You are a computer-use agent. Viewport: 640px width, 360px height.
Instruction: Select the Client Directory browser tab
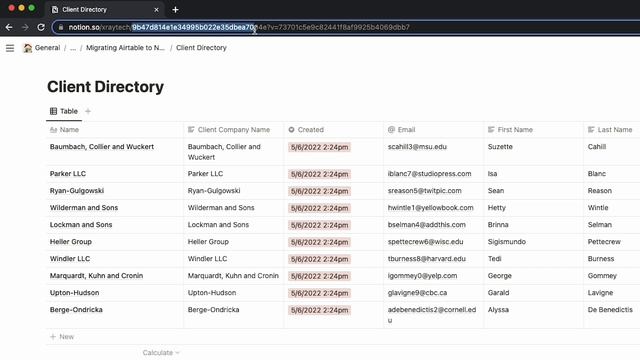pos(104,9)
